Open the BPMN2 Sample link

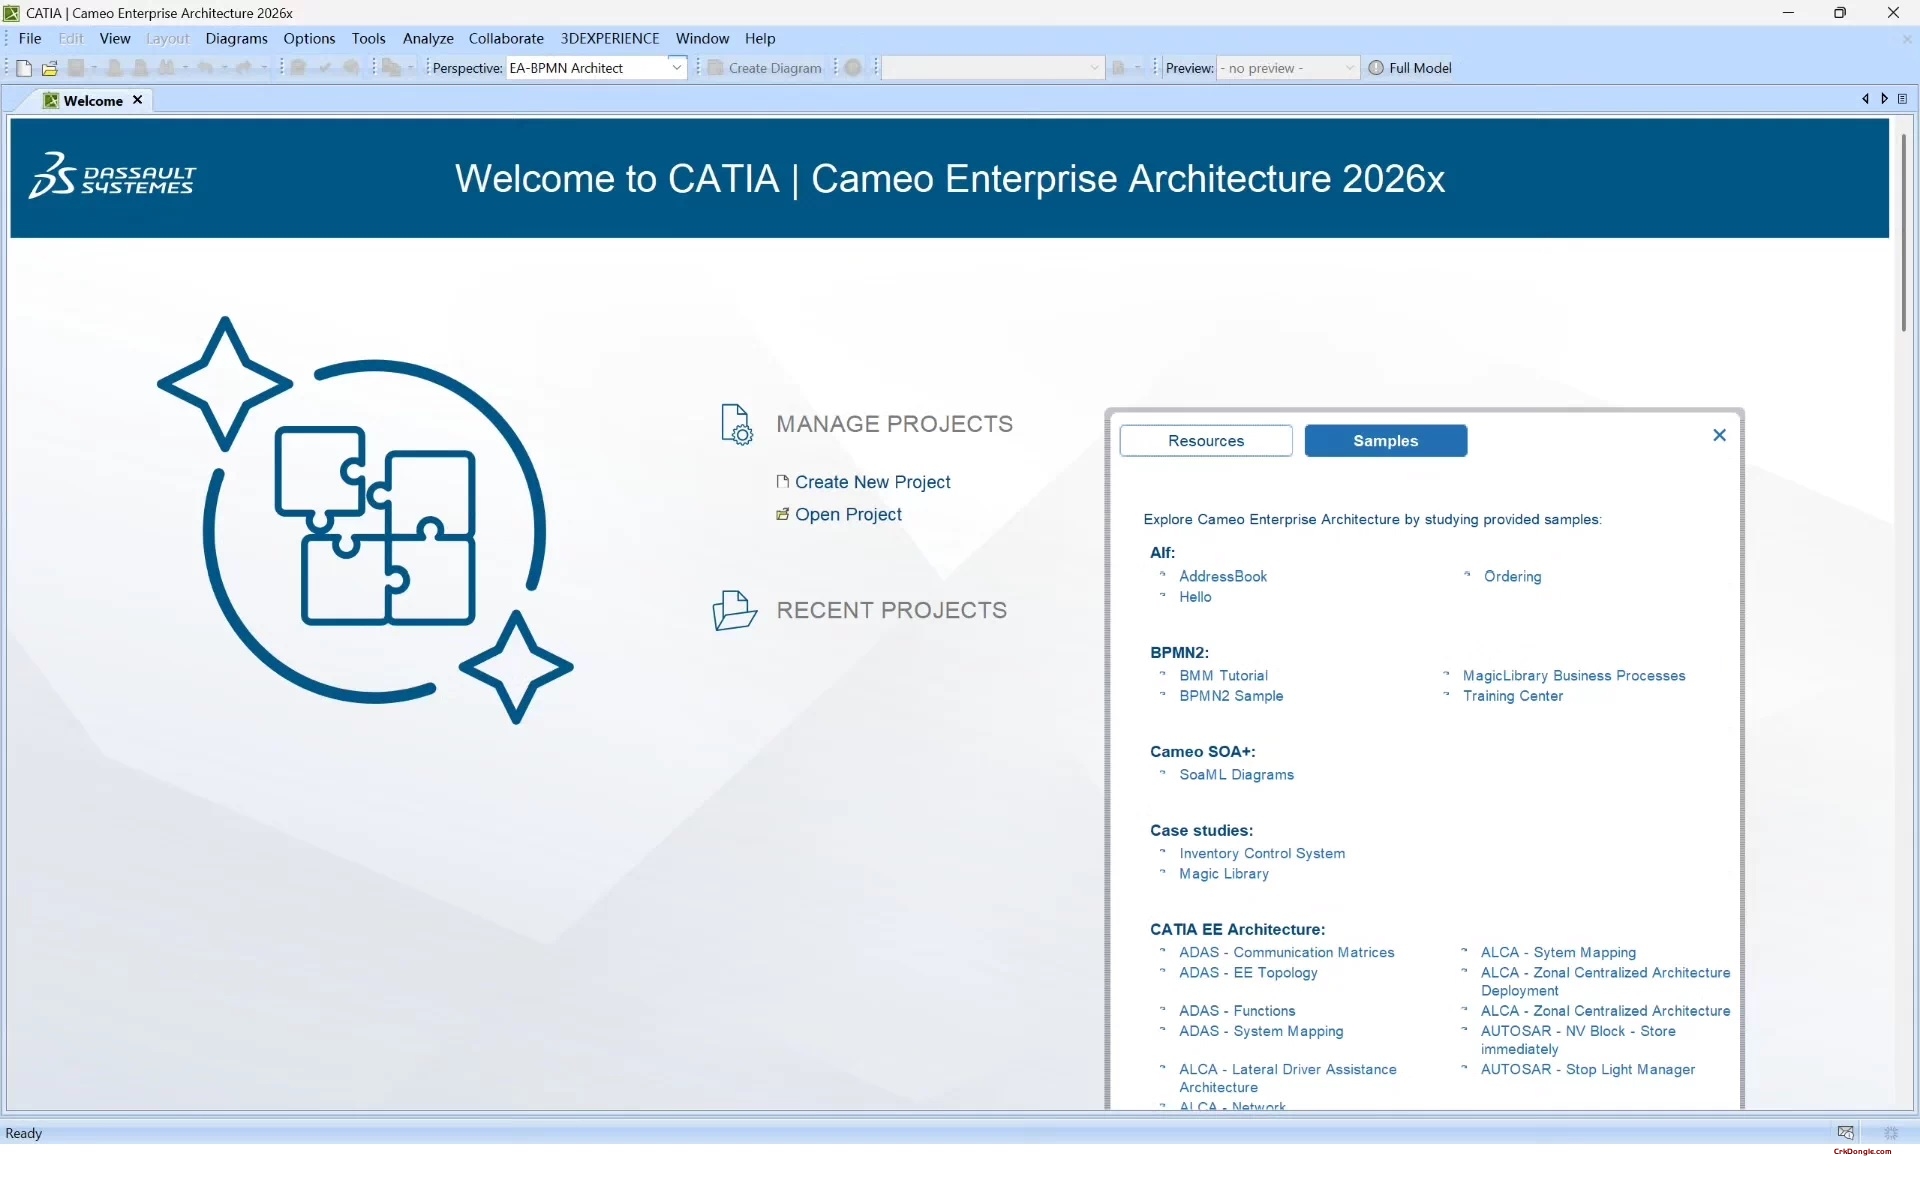[1230, 696]
